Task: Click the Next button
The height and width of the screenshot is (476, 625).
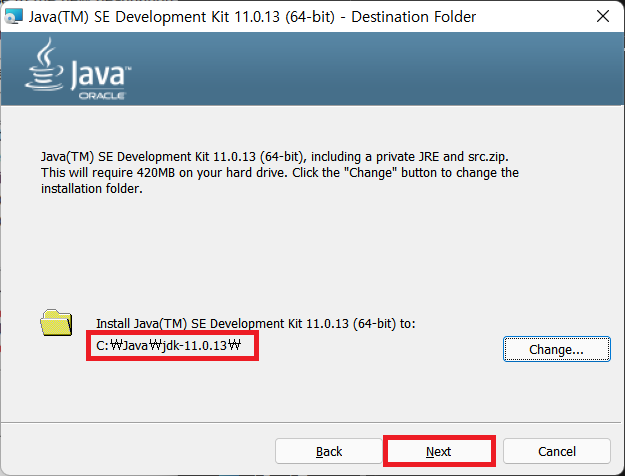Action: point(439,451)
